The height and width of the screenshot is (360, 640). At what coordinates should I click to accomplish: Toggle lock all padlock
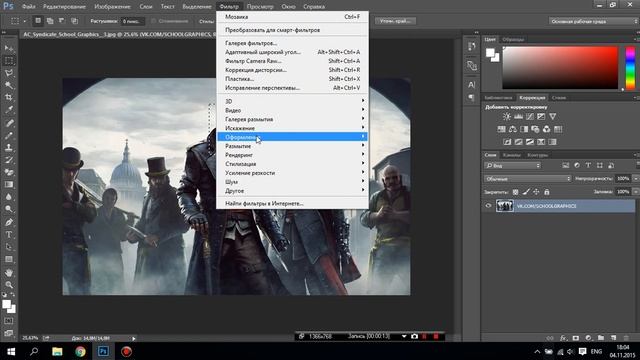click(547, 192)
